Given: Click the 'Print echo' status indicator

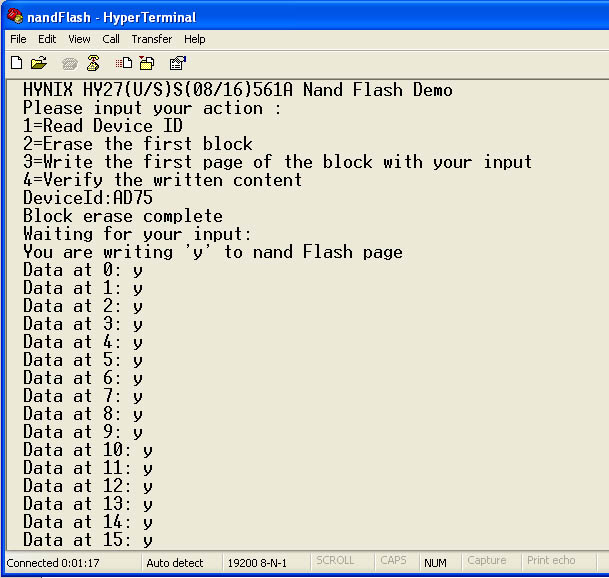Looking at the screenshot, I should pos(559,562).
